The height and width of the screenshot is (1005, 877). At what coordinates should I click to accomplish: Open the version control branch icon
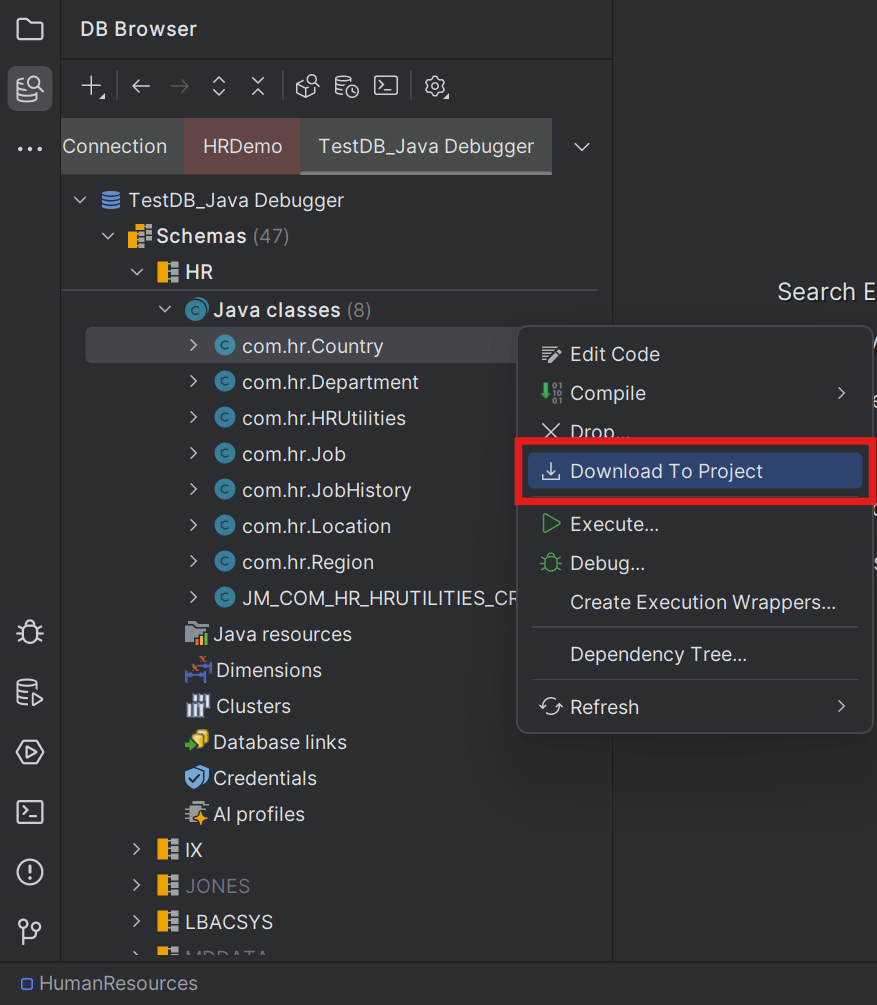click(29, 932)
